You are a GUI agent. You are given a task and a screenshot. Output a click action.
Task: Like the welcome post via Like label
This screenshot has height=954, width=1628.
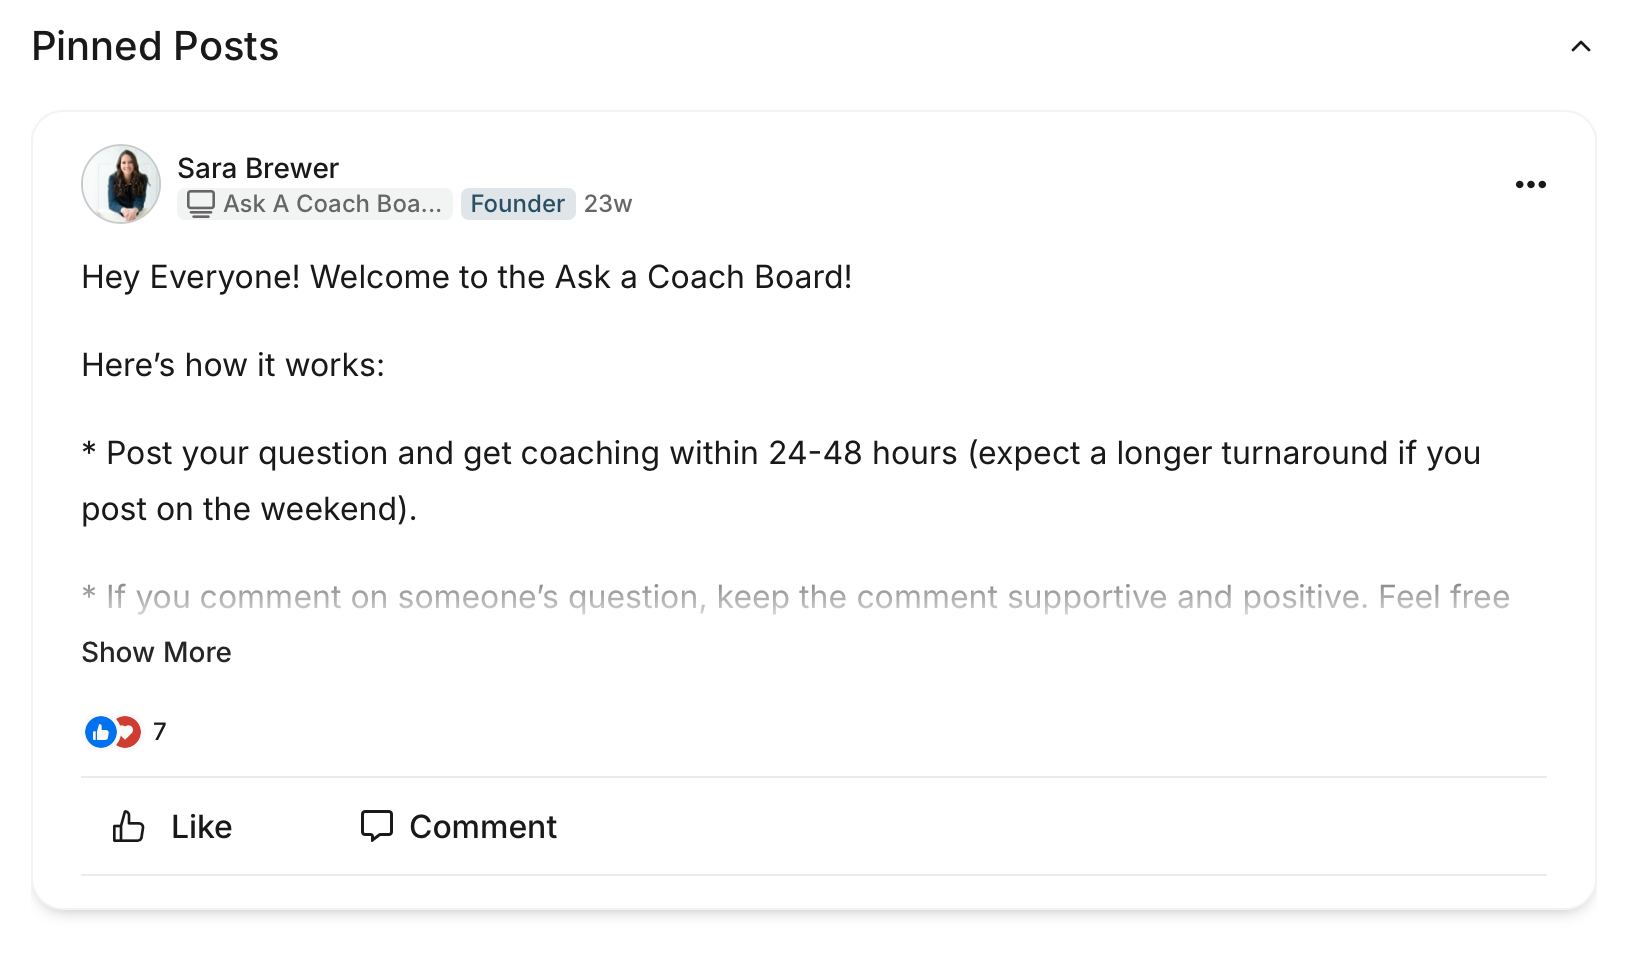pyautogui.click(x=202, y=827)
